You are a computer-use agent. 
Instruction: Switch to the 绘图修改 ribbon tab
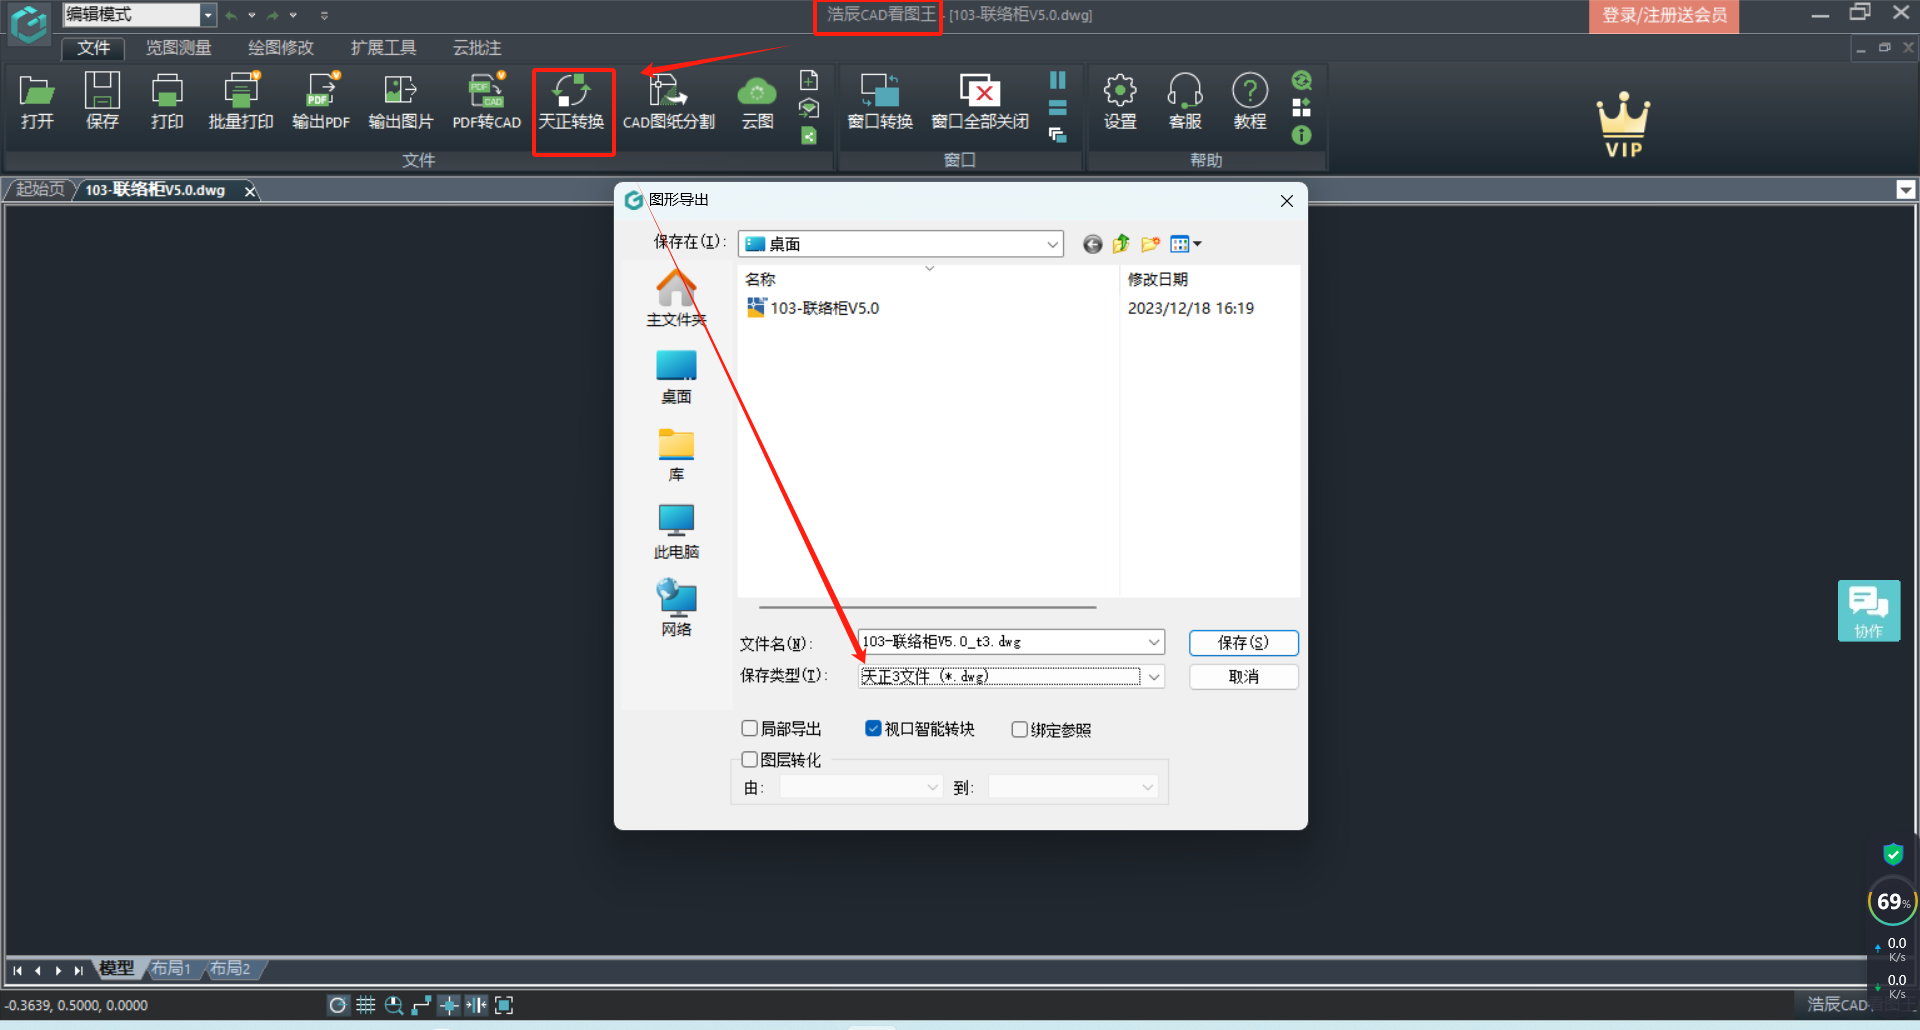[281, 48]
